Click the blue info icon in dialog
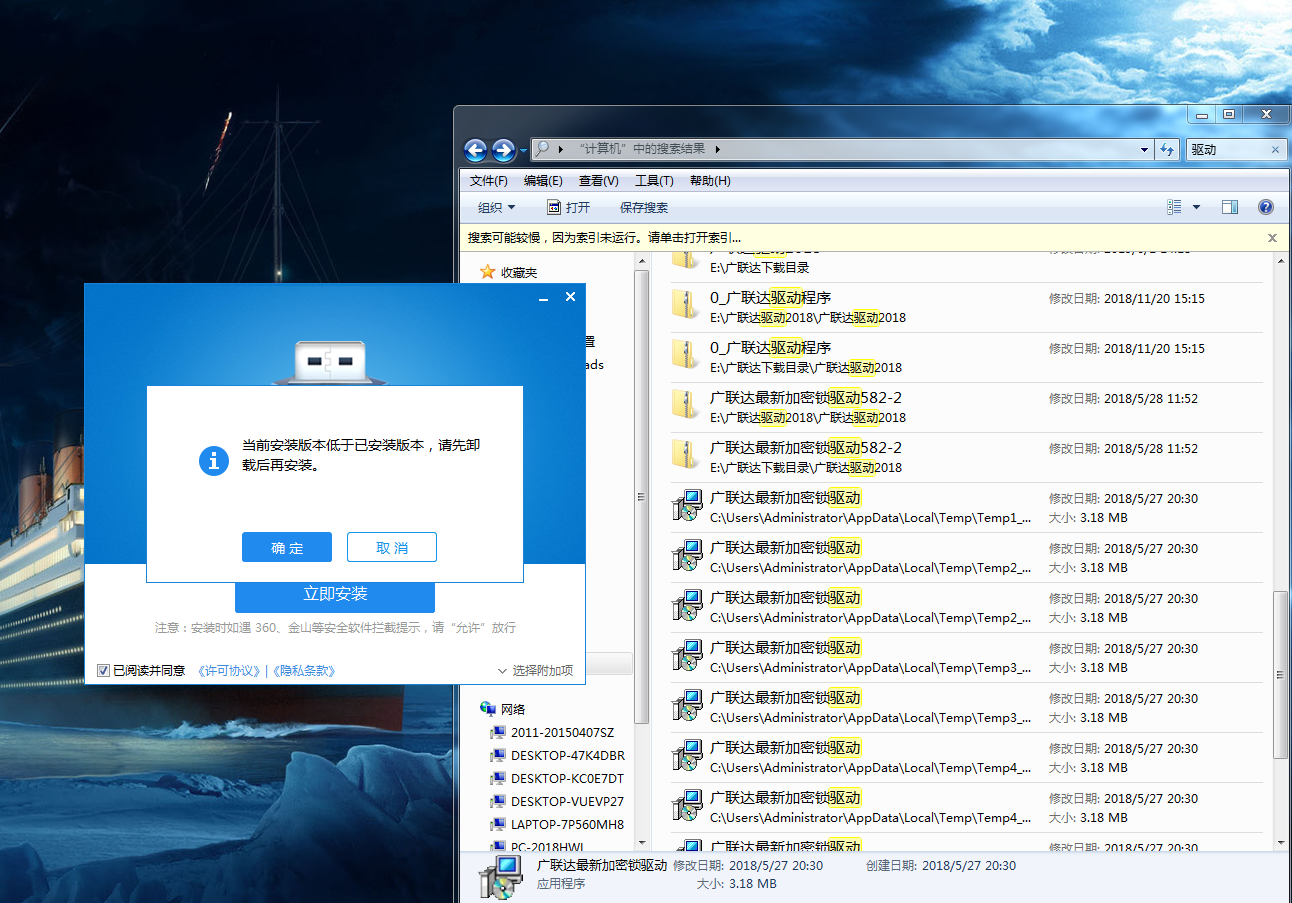Viewport: 1292px width, 903px height. click(214, 460)
